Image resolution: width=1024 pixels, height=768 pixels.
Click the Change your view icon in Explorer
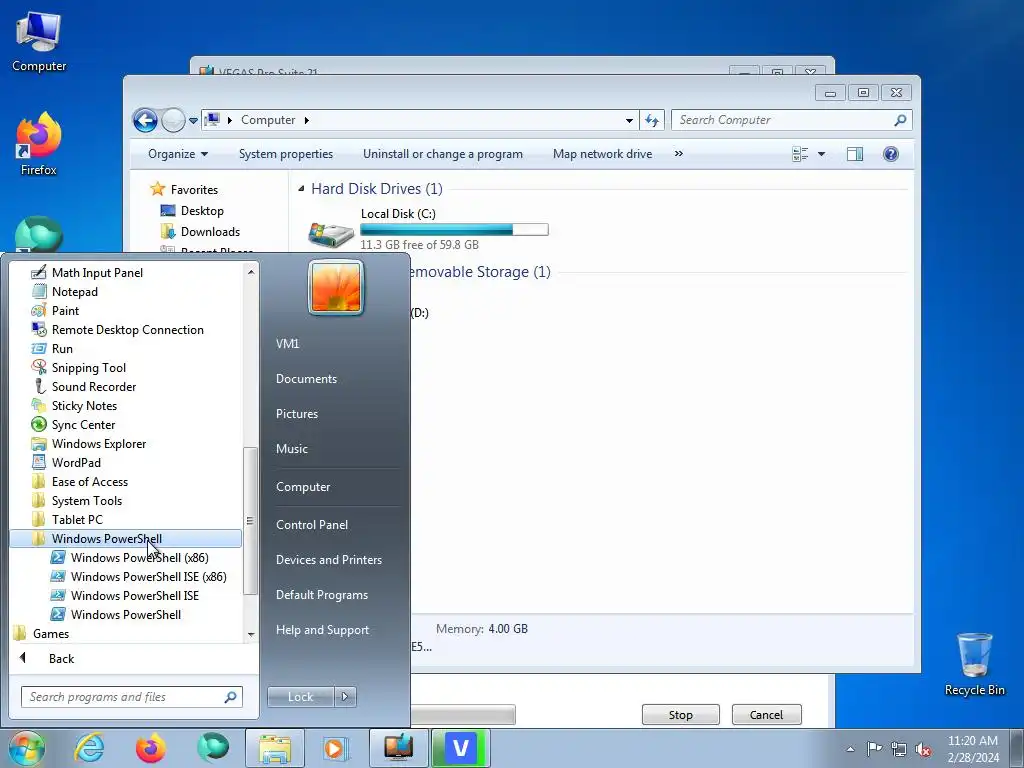pyautogui.click(x=800, y=154)
